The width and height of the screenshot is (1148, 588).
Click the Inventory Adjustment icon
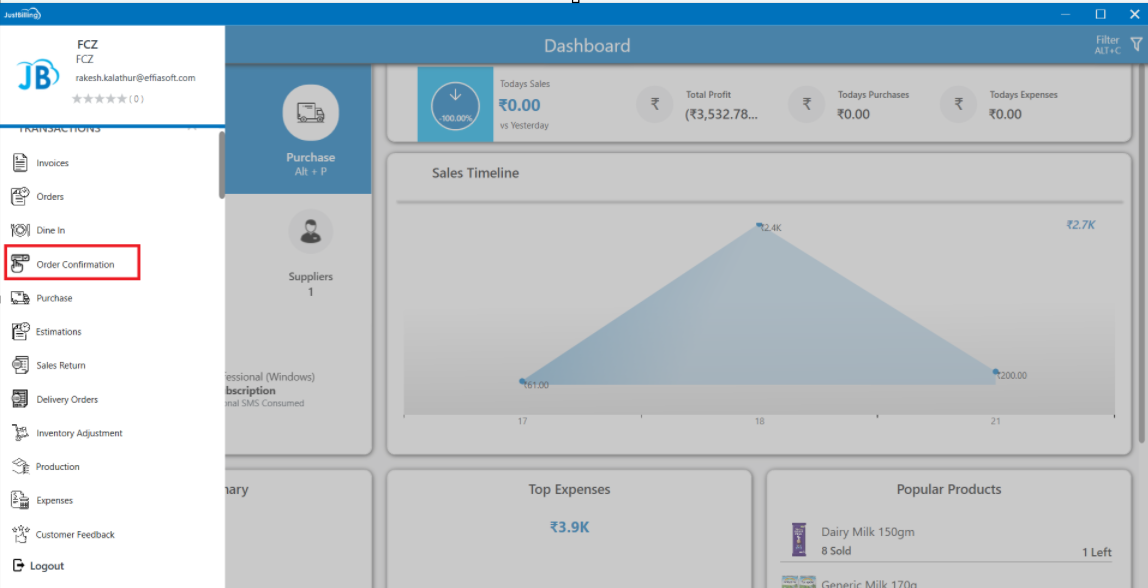(20, 433)
